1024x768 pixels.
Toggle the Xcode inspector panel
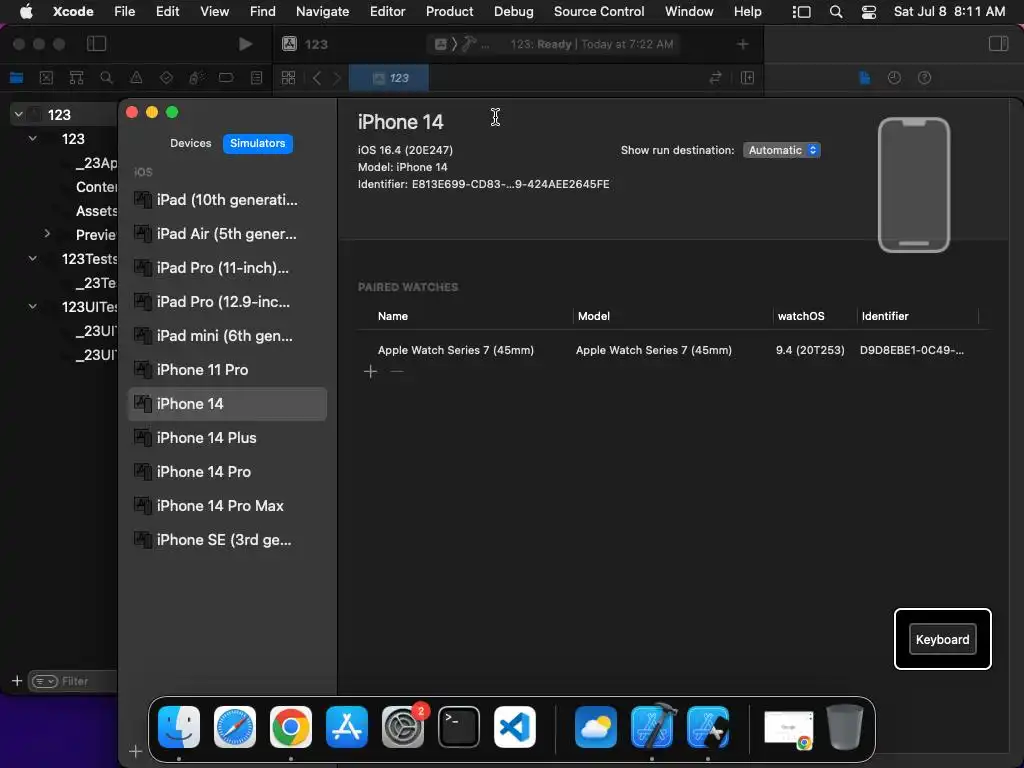point(998,44)
